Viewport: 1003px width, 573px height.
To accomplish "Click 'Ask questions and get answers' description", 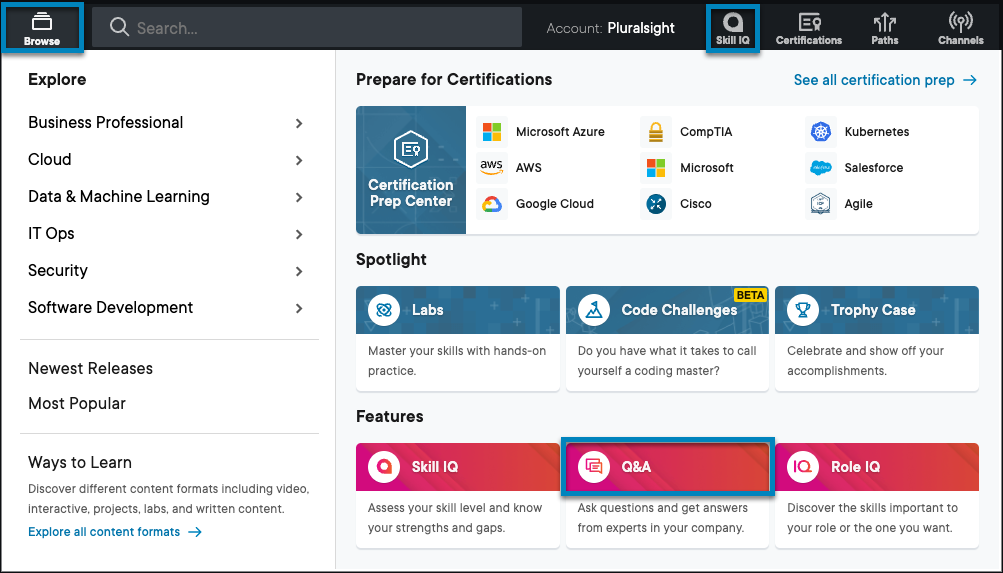I will tap(662, 518).
